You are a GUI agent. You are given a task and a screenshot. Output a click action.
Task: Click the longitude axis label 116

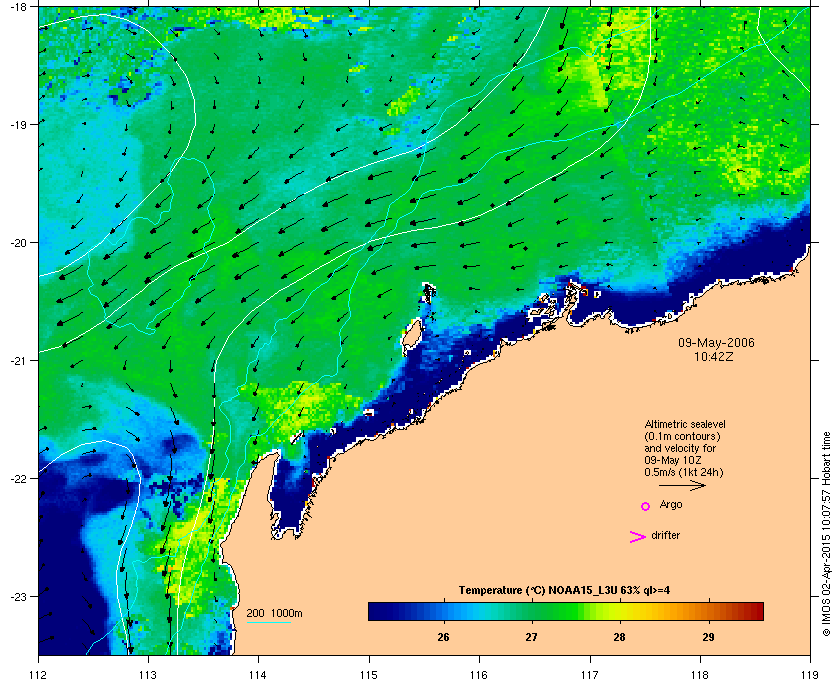(x=479, y=675)
